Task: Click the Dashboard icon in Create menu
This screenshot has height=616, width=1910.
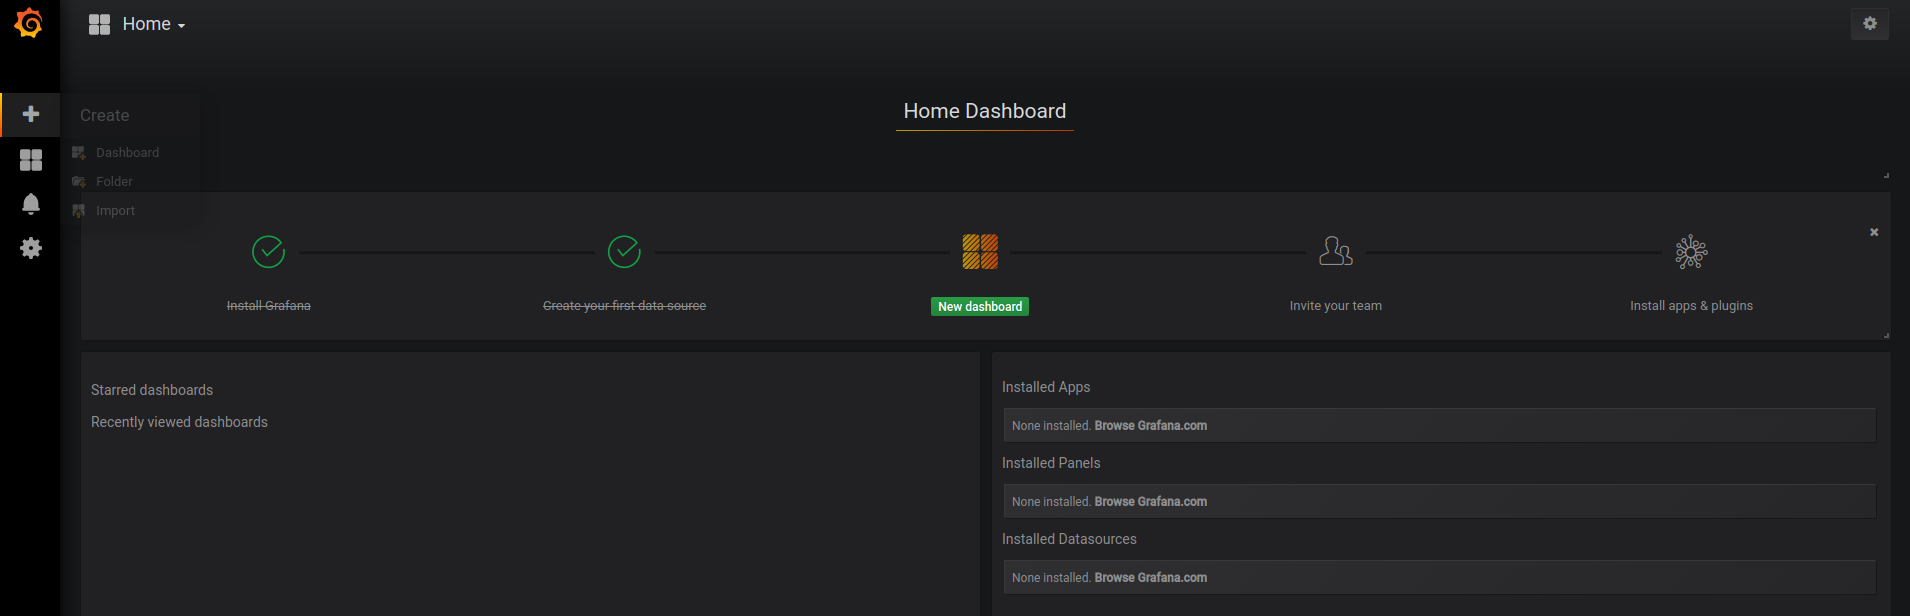Action: click(79, 153)
